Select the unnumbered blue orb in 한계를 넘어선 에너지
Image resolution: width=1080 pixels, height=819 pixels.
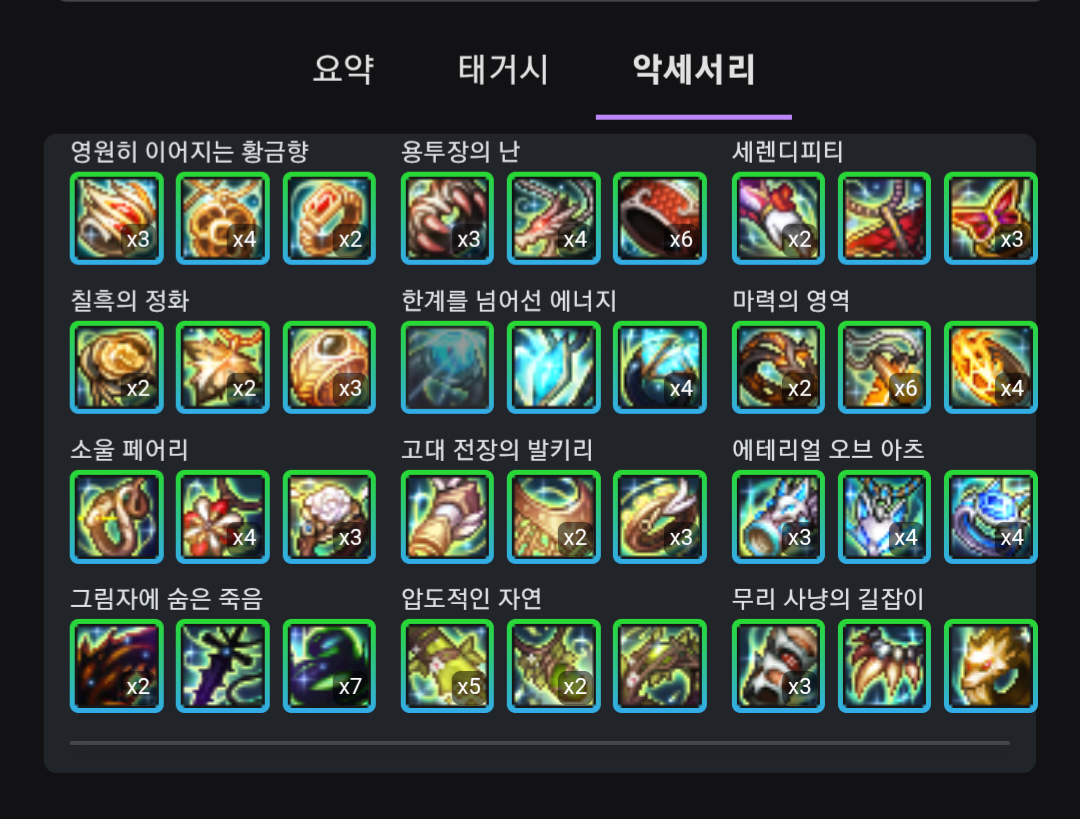point(448,367)
